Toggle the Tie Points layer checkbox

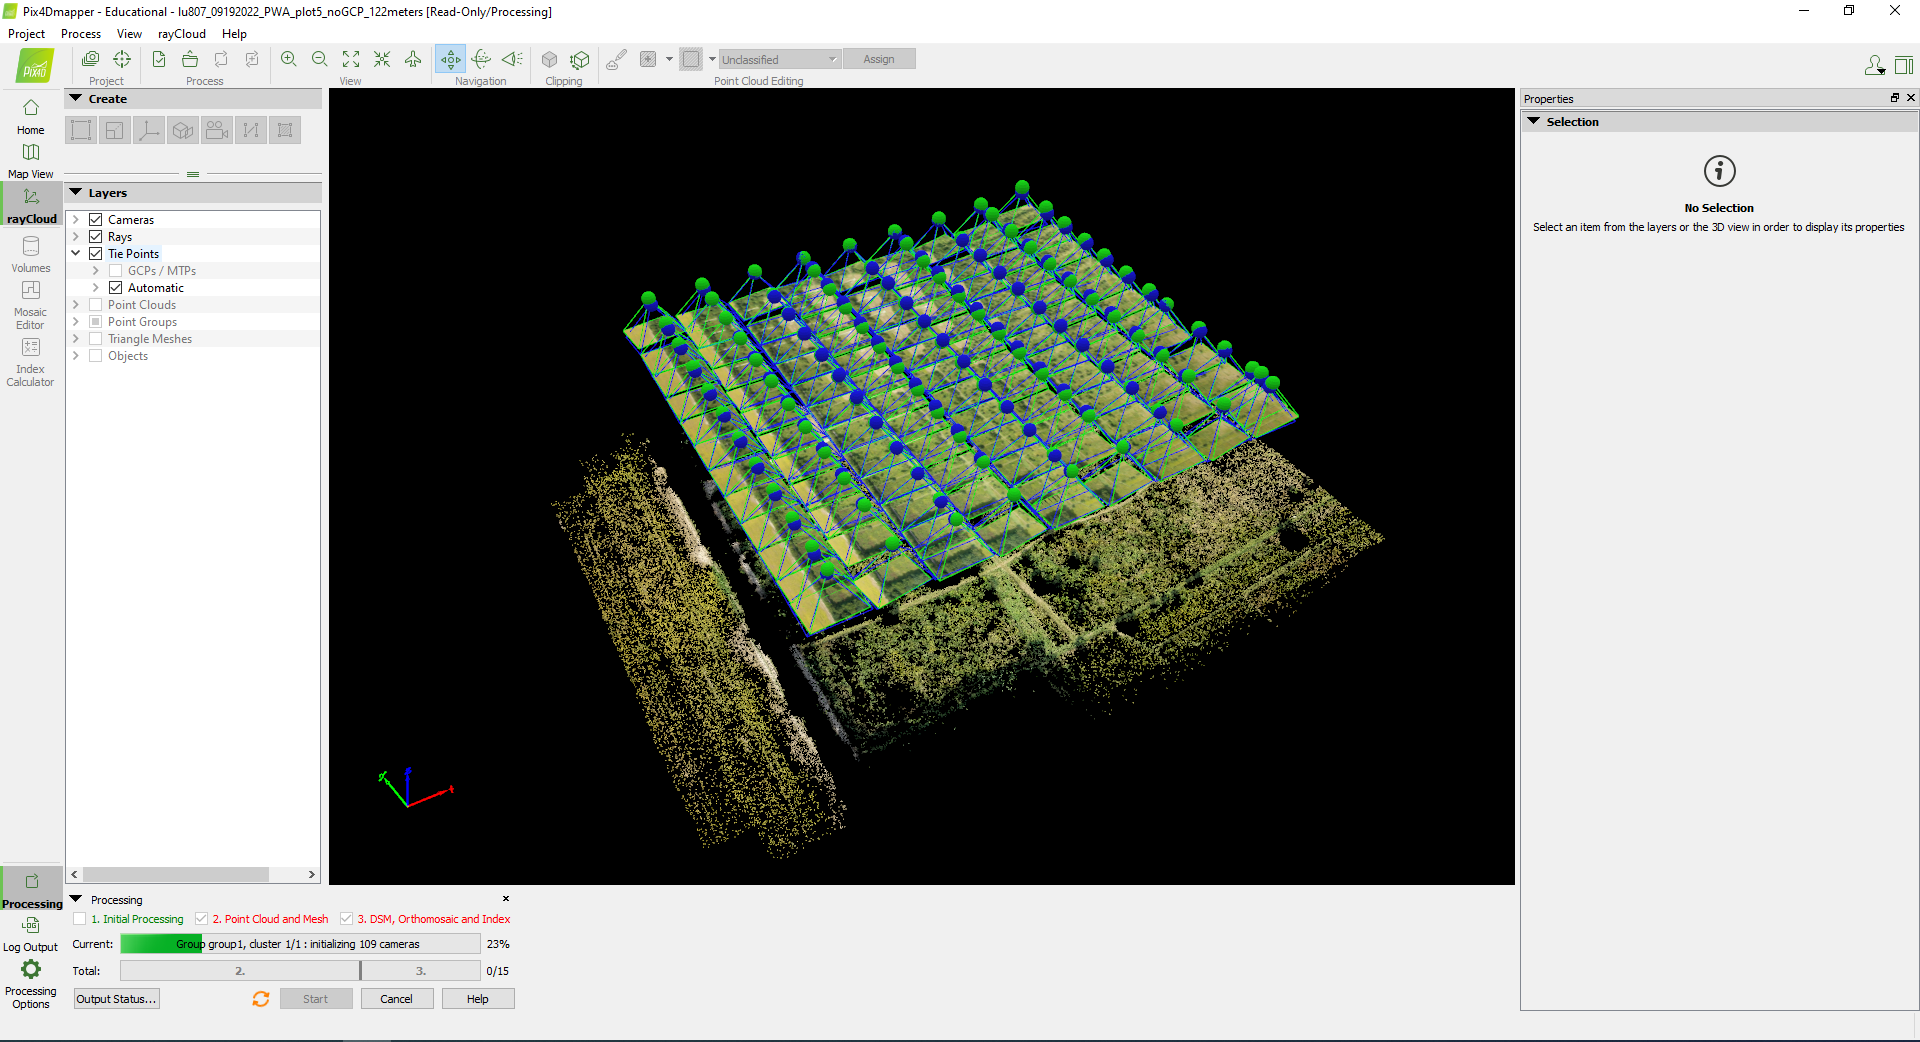96,253
